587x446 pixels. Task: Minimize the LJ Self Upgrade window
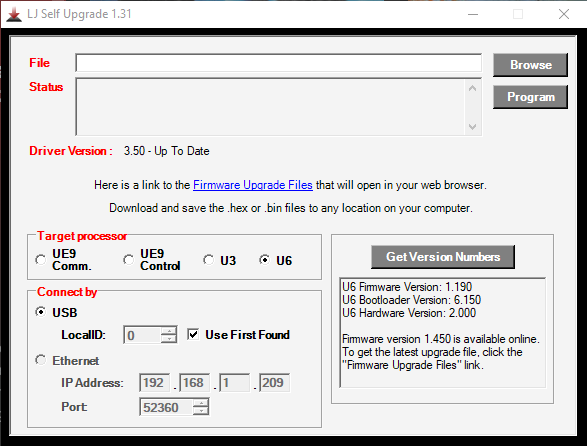[473, 14]
